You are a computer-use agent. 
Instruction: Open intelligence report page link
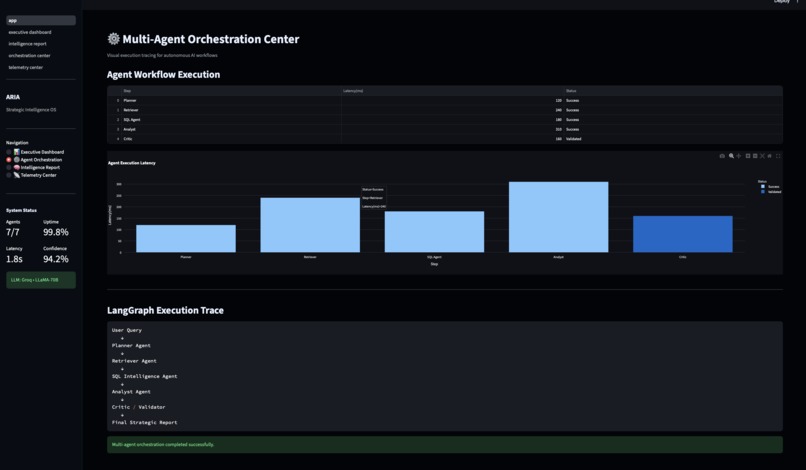[x=27, y=44]
